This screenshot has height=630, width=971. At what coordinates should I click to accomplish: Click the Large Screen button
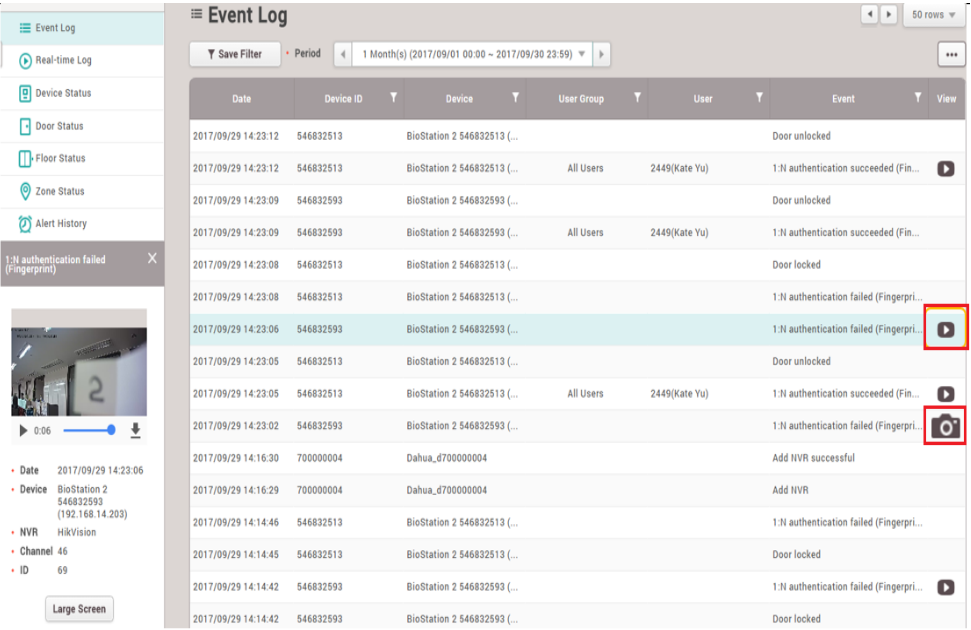pyautogui.click(x=79, y=609)
